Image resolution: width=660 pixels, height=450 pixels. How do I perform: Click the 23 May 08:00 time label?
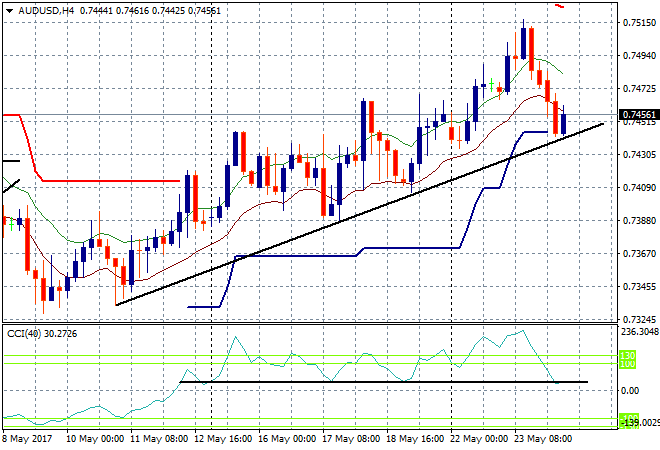pos(543,439)
